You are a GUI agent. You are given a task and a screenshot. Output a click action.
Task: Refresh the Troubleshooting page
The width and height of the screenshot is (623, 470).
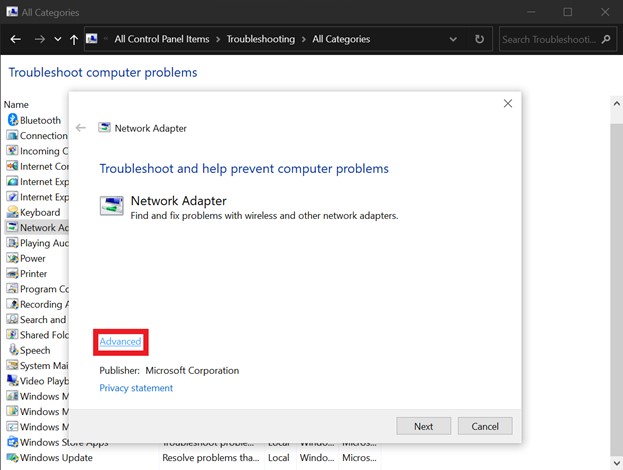tap(480, 39)
